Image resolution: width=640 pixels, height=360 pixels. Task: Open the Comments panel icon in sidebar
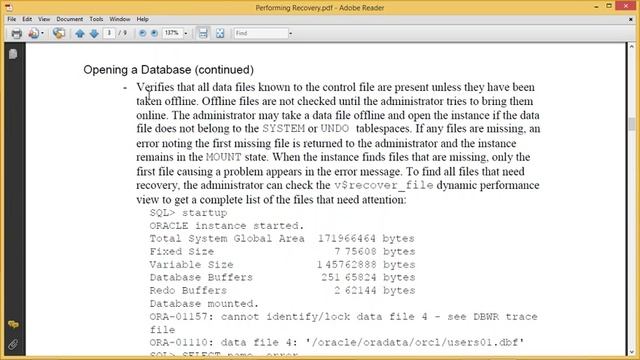13,324
